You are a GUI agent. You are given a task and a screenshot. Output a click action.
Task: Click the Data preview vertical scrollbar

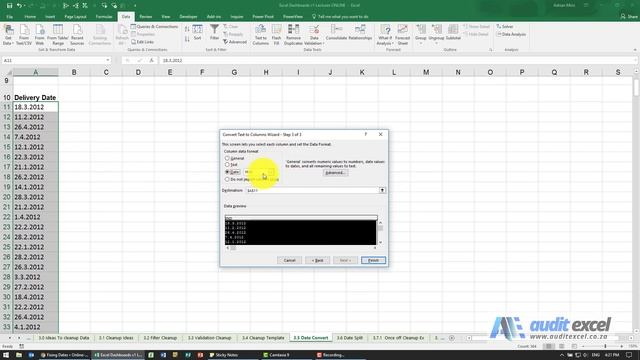pyautogui.click(x=380, y=233)
